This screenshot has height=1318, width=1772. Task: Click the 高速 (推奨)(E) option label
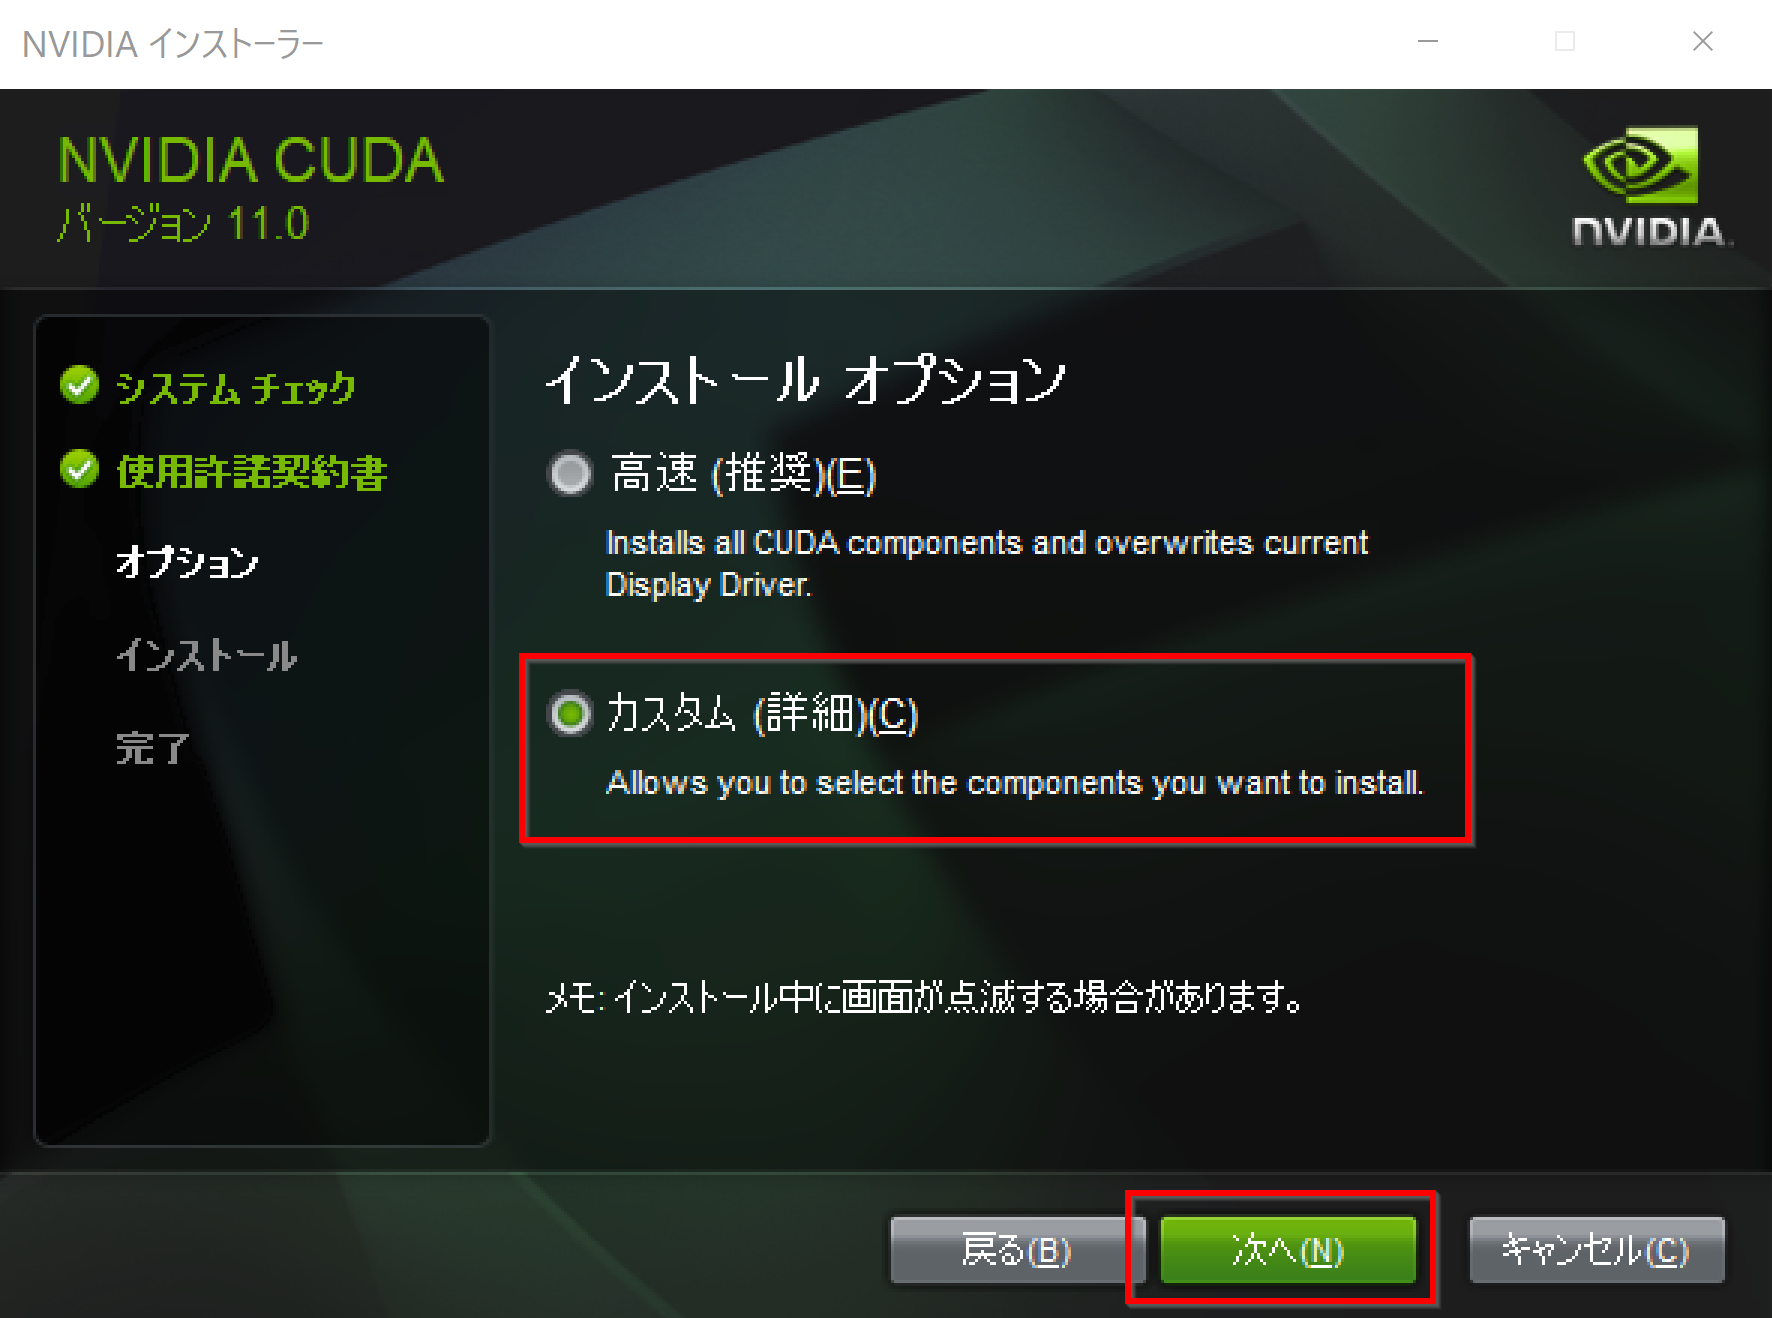pyautogui.click(x=743, y=474)
